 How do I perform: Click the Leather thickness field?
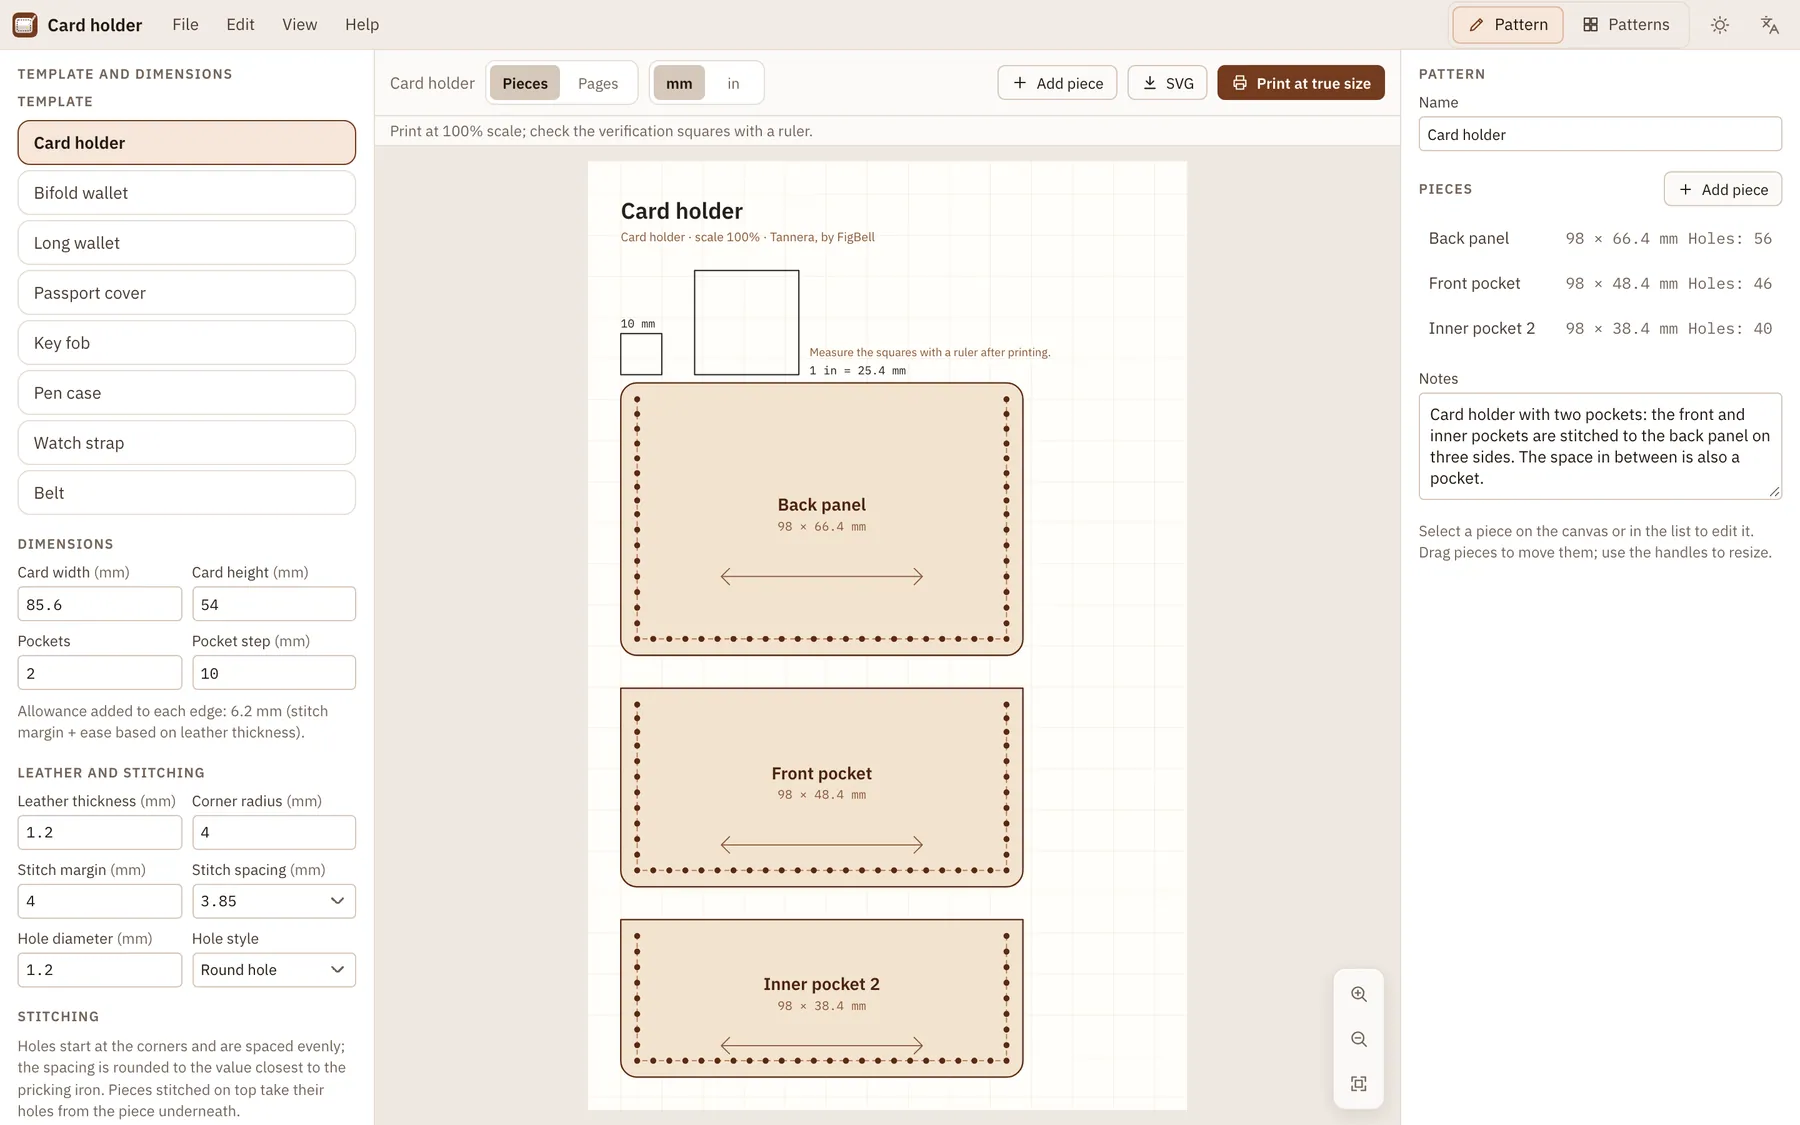(99, 832)
